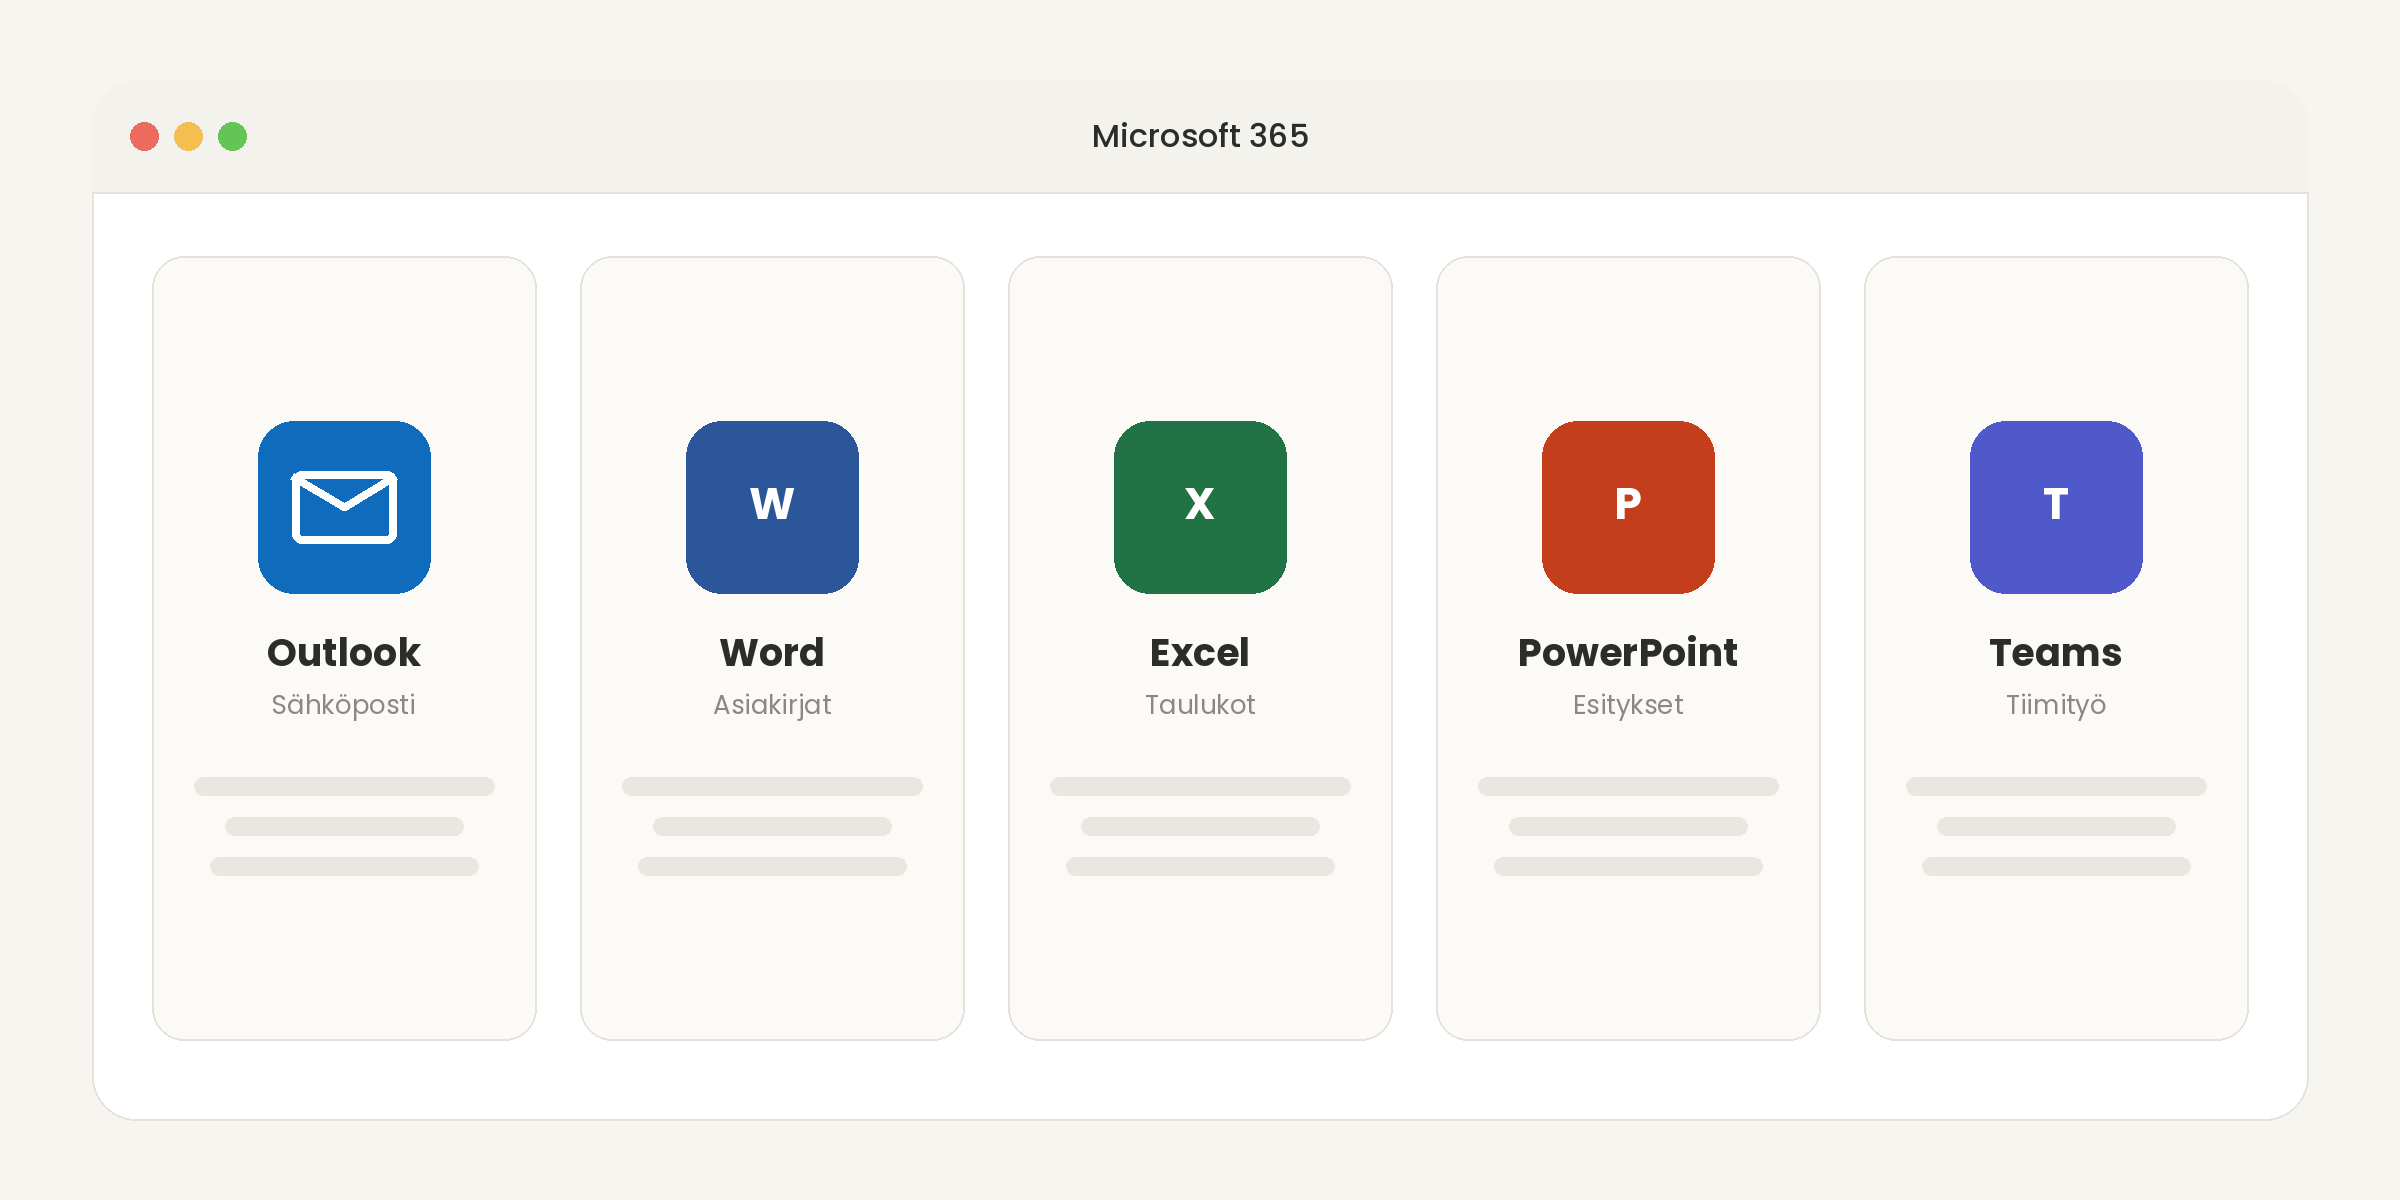
Task: Close the window with red button
Action: tap(145, 136)
